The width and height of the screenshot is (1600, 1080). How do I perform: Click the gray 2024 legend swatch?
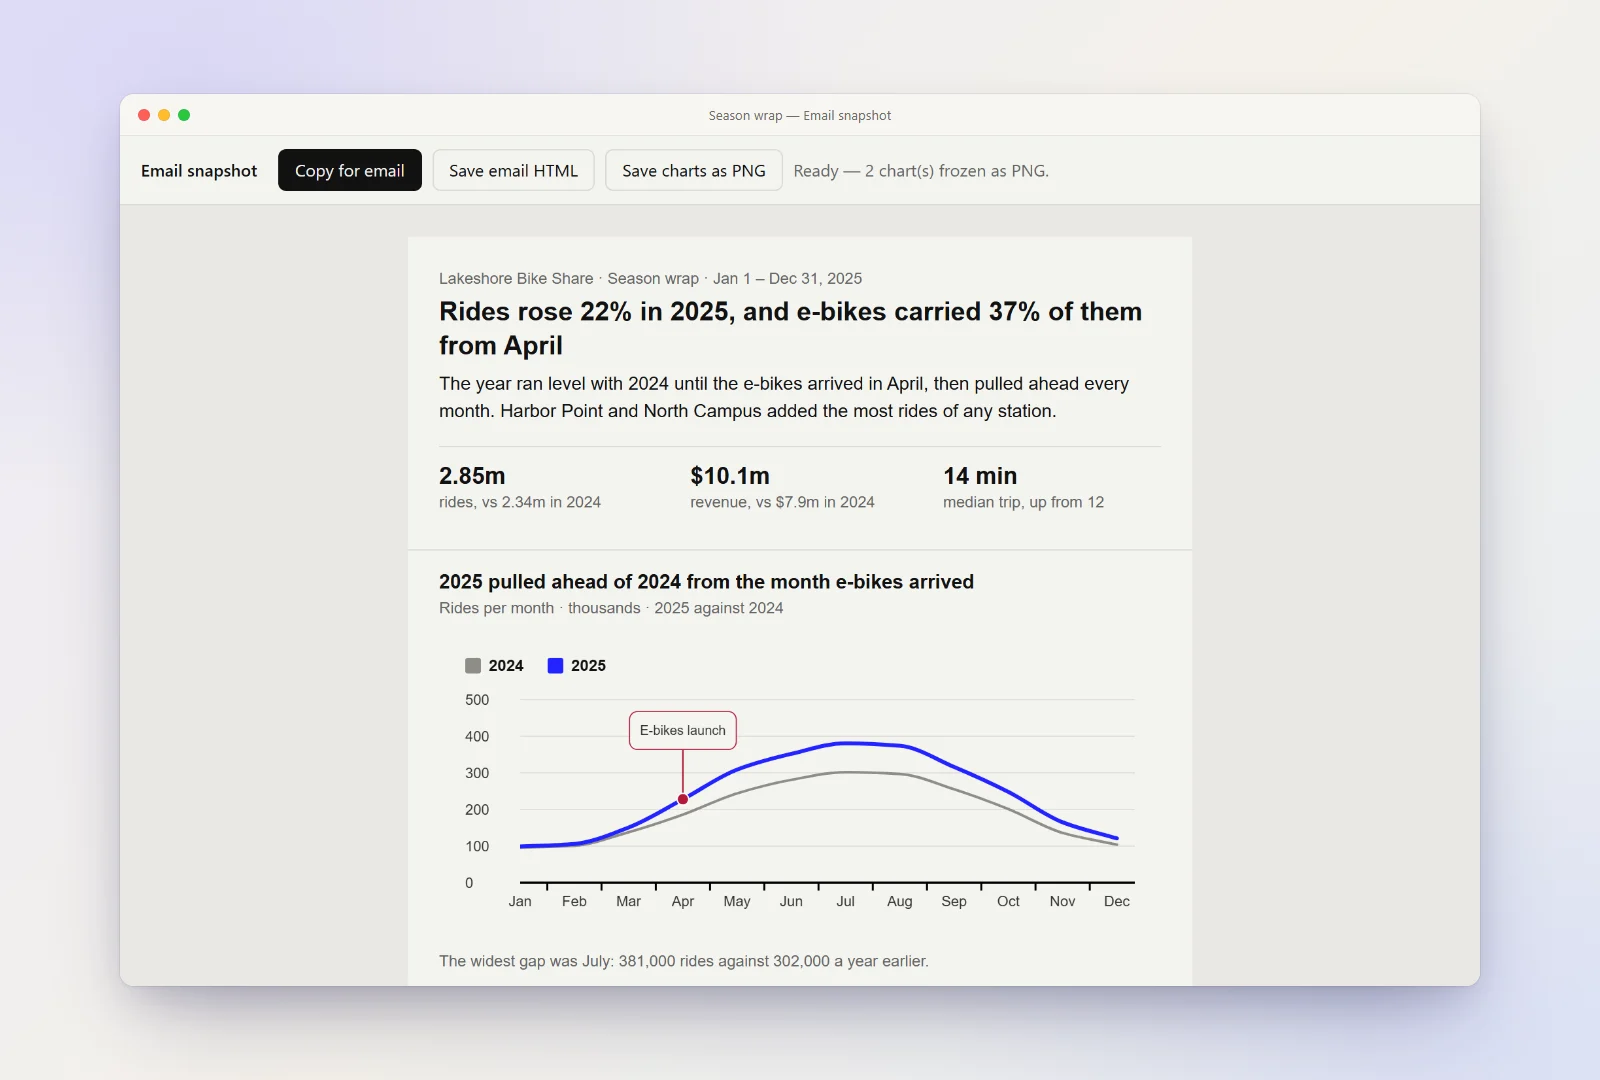coord(473,666)
